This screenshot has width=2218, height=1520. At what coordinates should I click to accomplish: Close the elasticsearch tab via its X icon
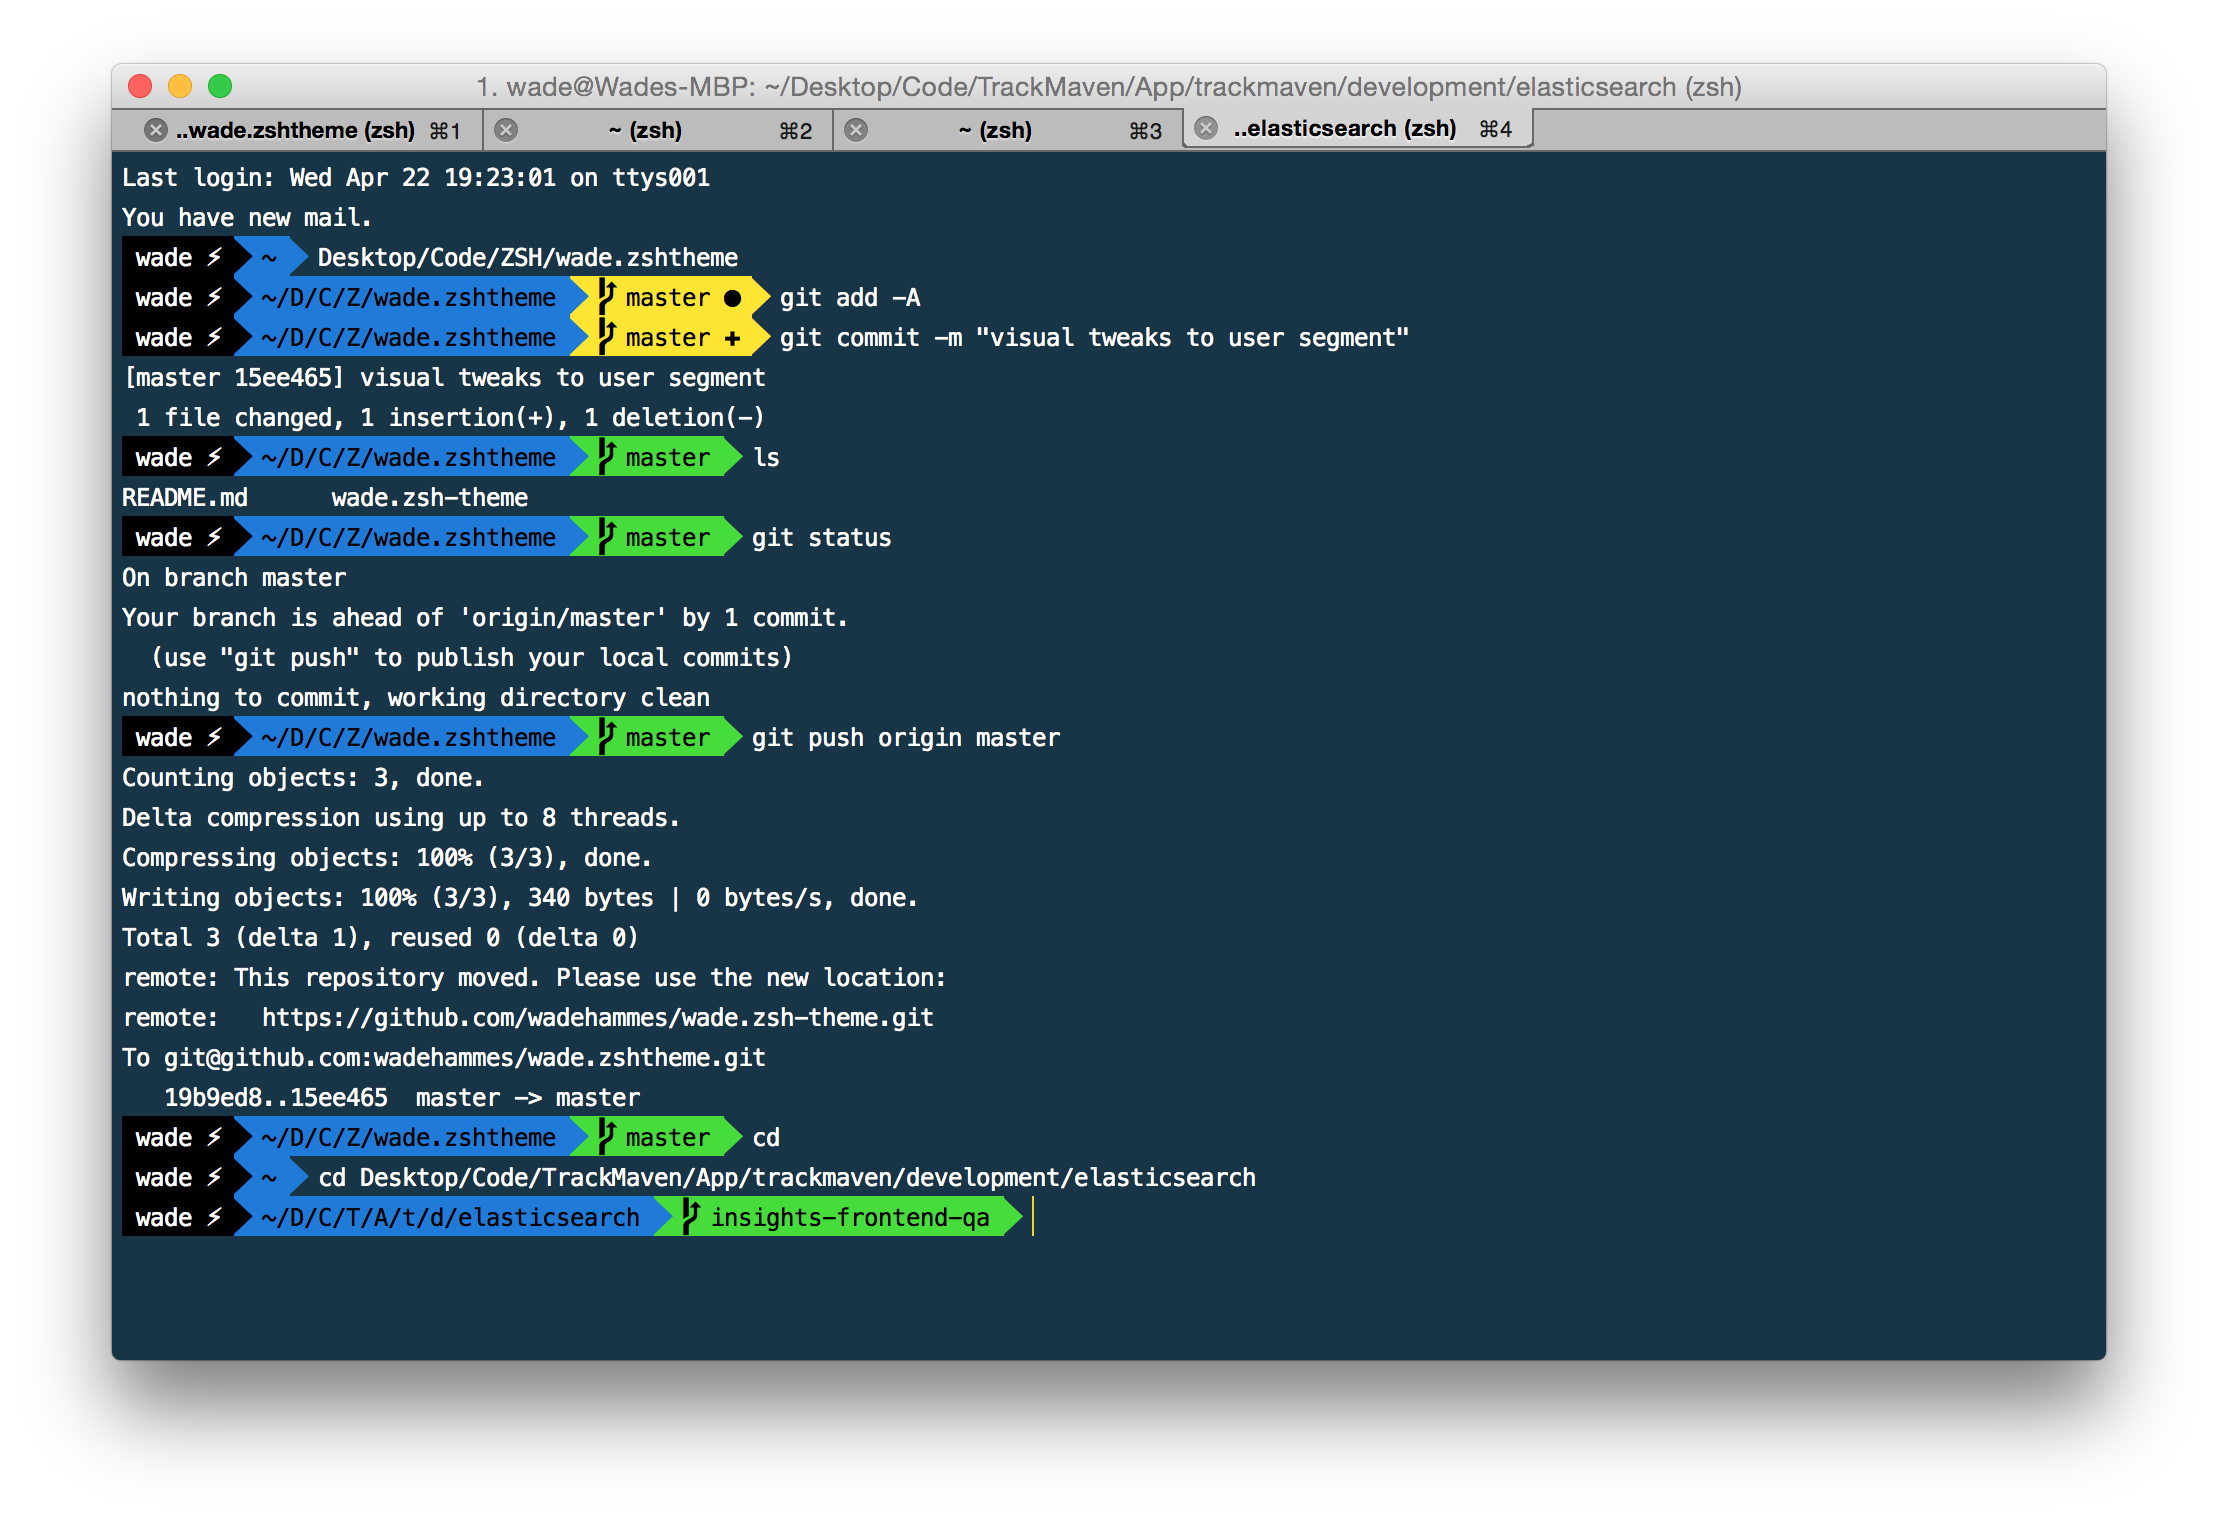point(1206,128)
